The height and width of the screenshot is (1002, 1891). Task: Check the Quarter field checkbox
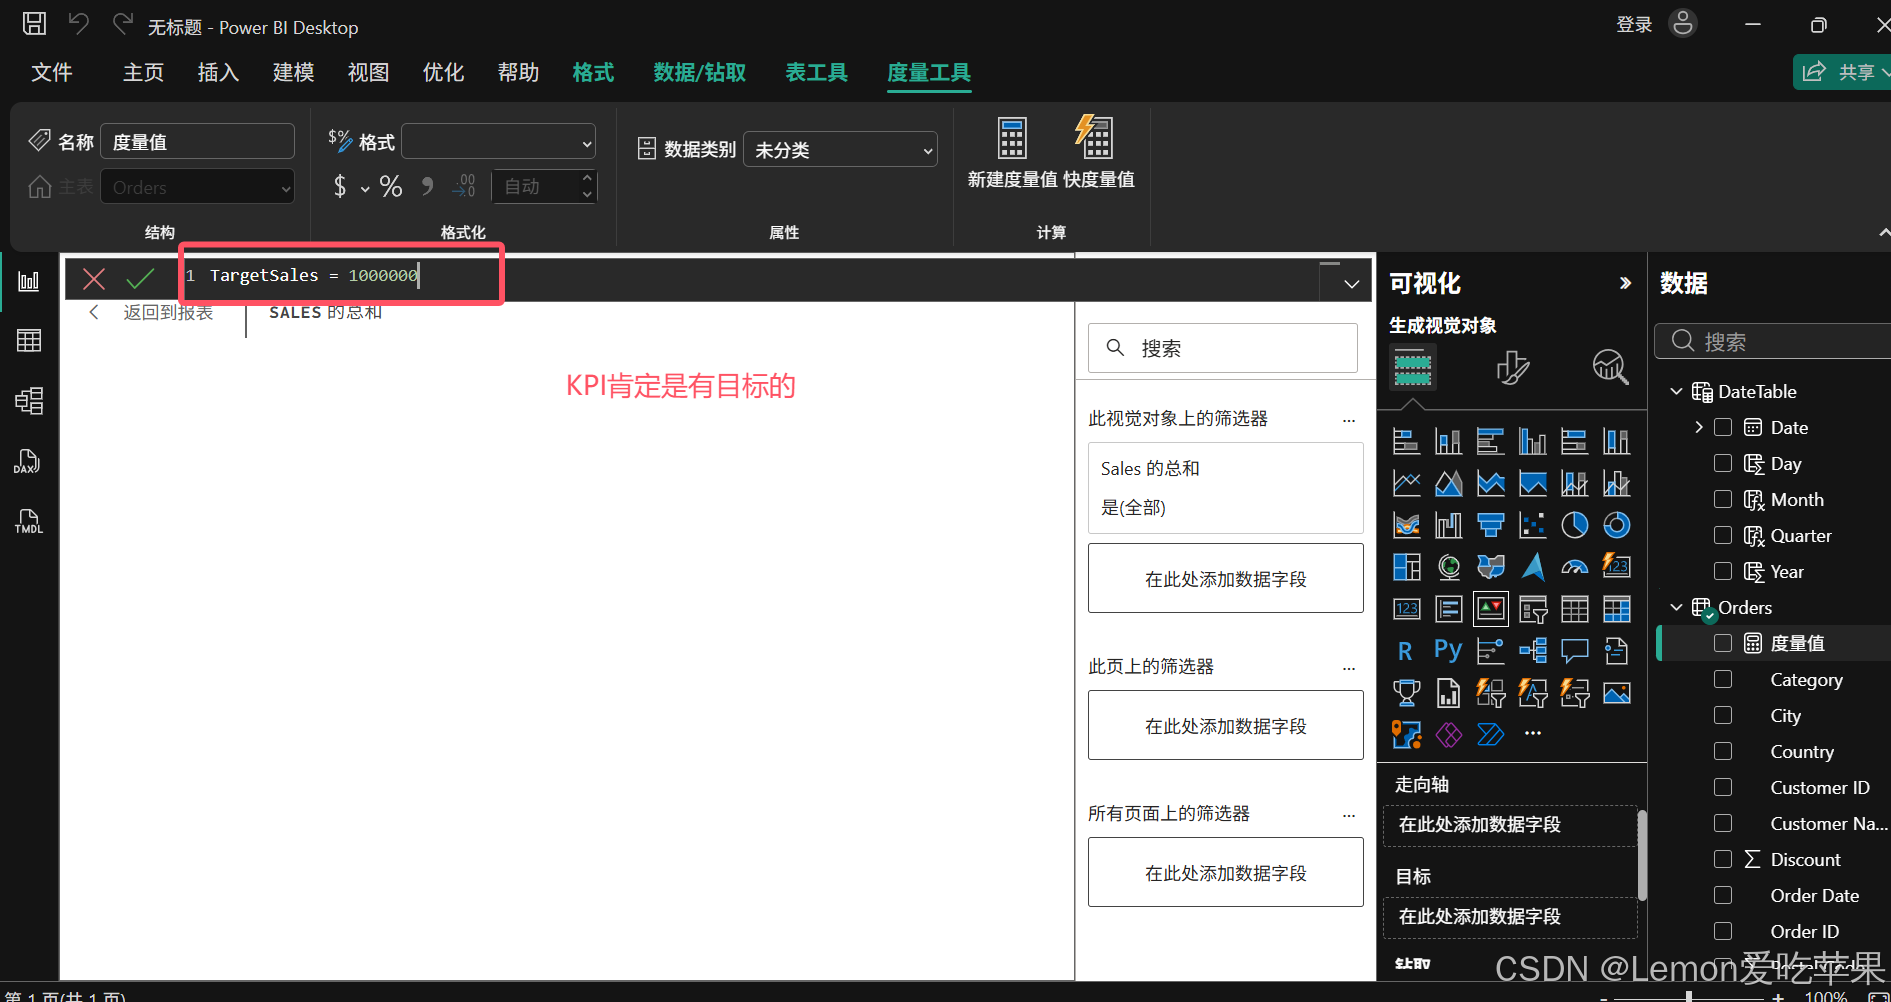click(x=1723, y=535)
